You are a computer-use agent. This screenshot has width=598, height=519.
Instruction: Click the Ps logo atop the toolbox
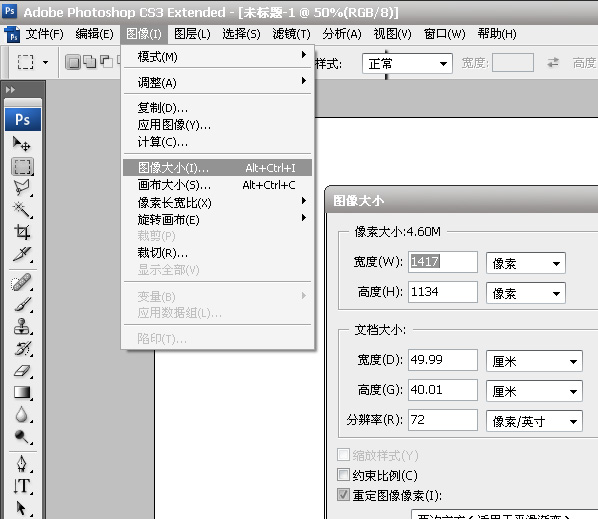tap(23, 119)
